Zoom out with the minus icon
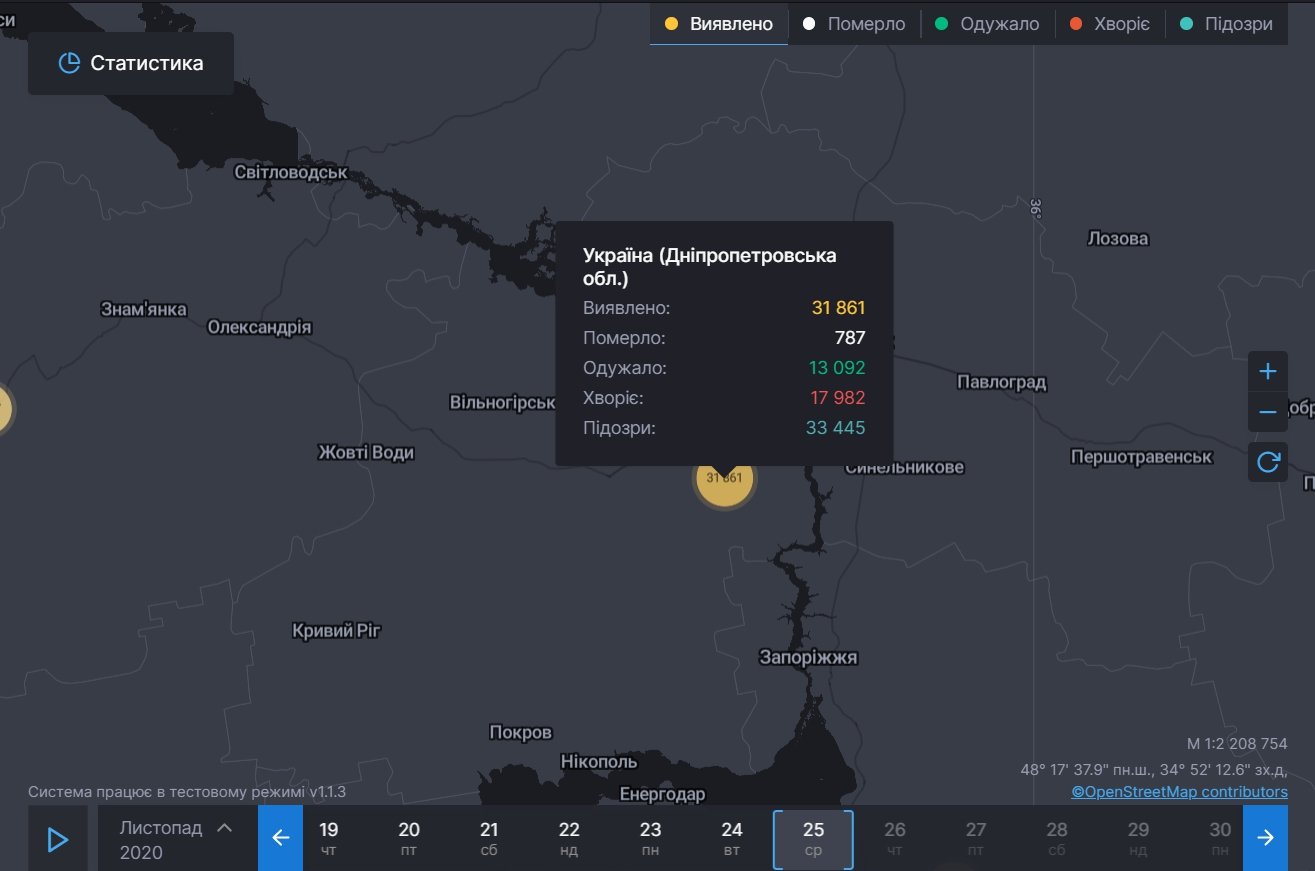 (1267, 412)
